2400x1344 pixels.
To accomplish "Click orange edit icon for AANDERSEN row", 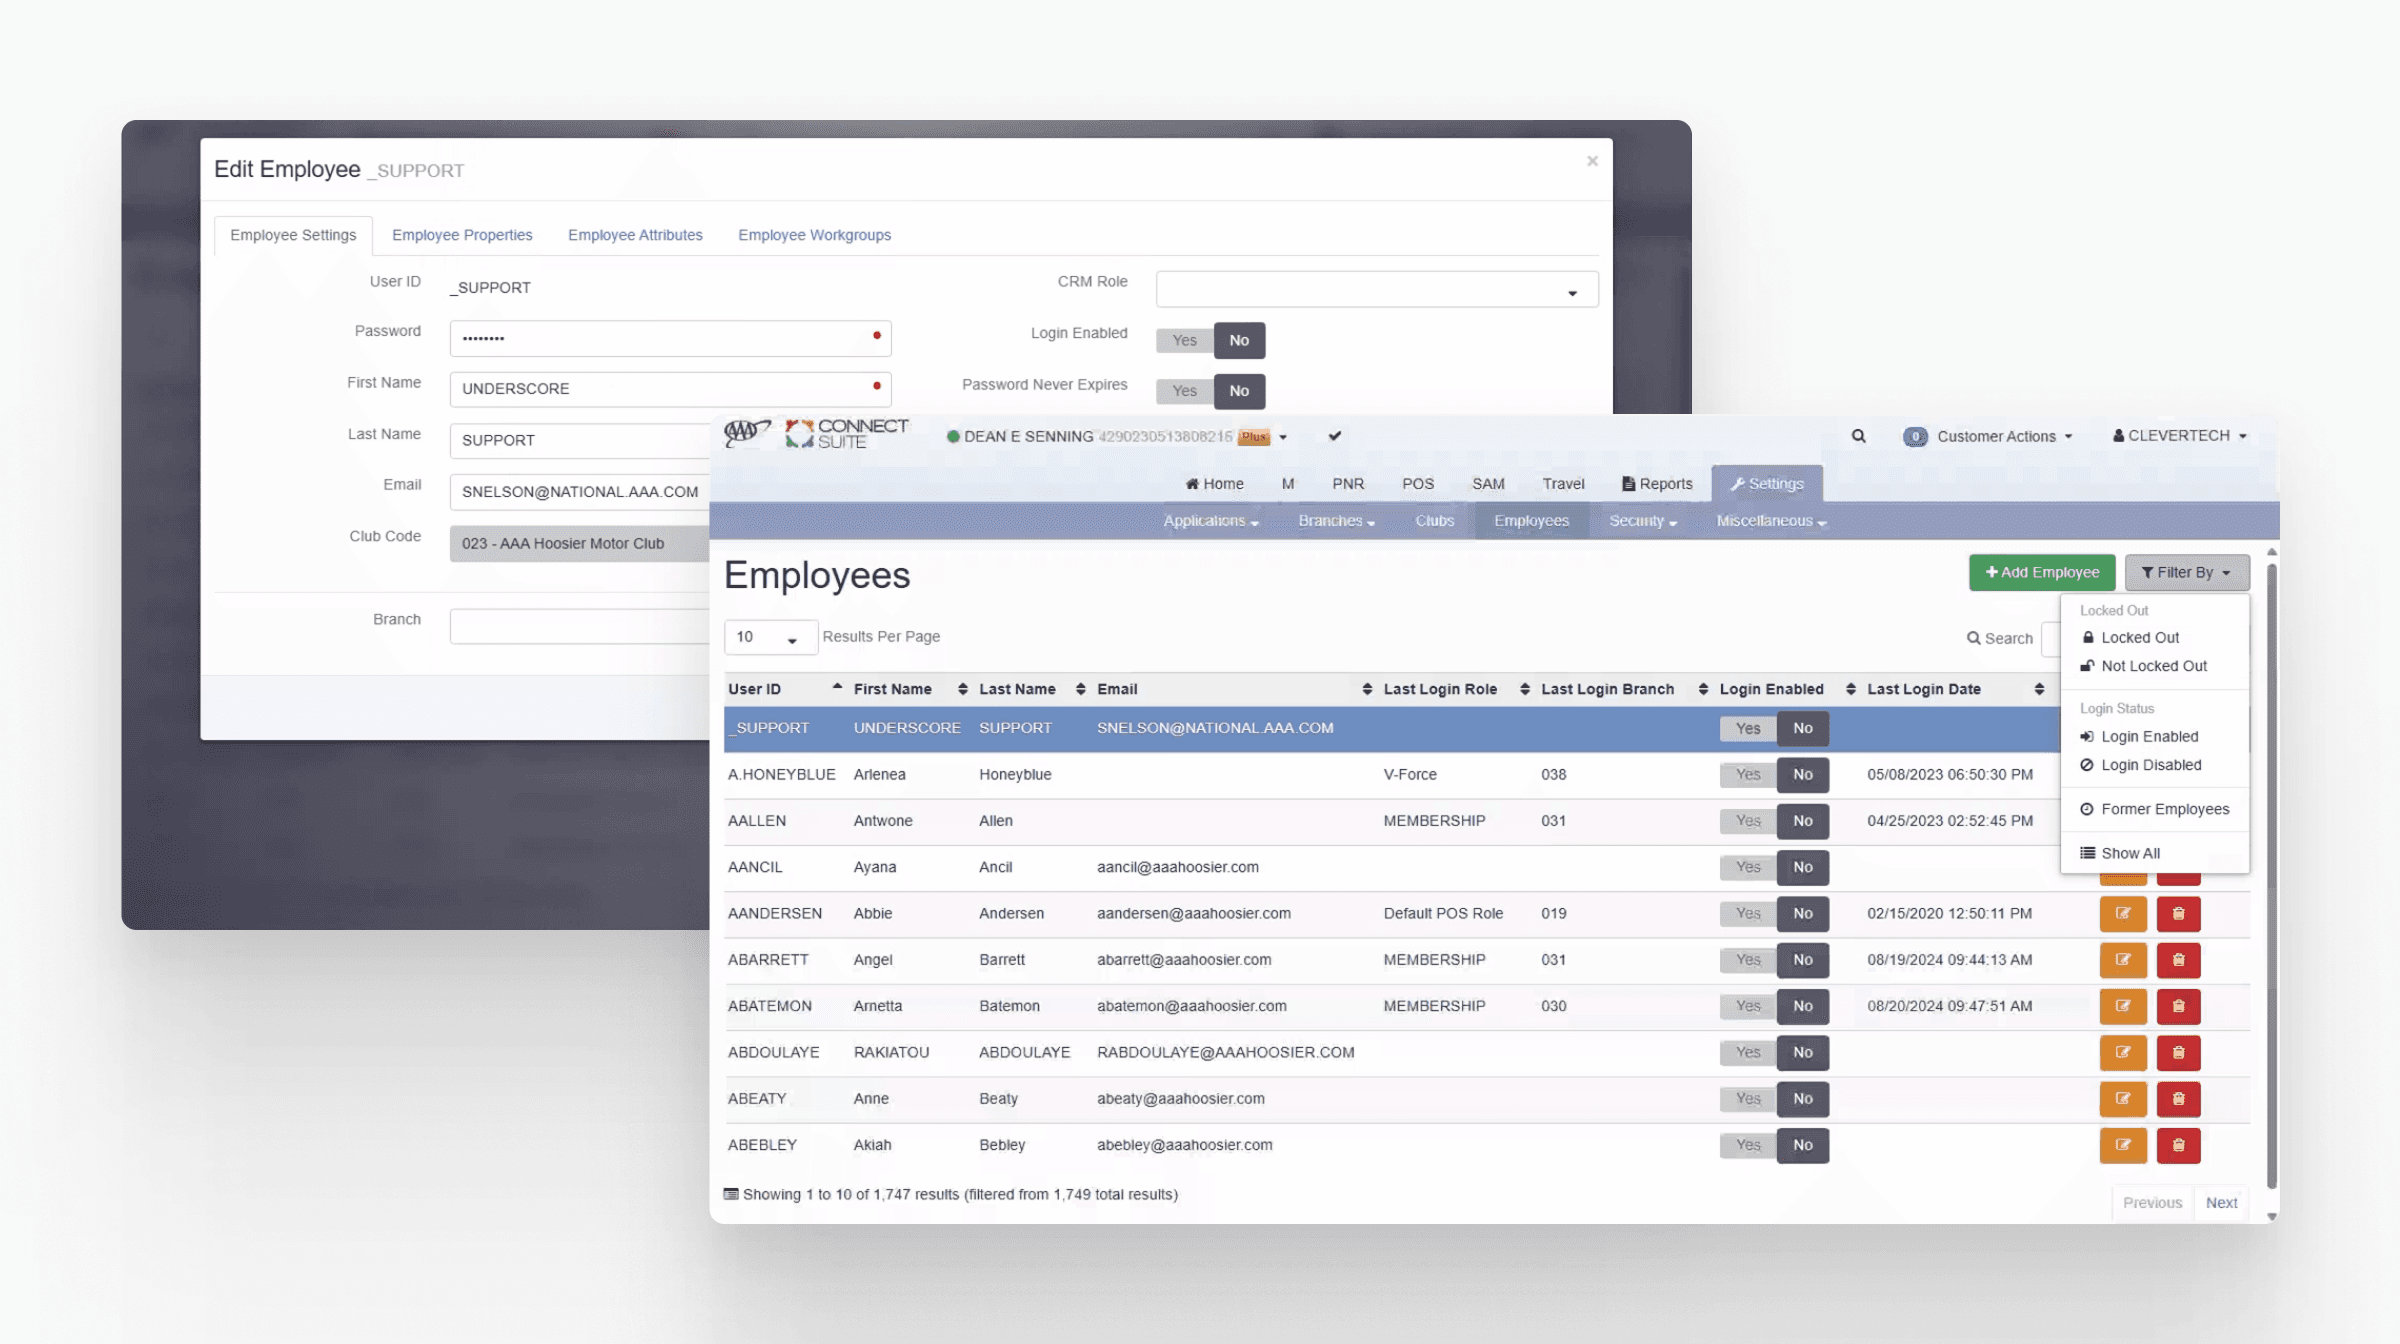I will [x=2122, y=913].
